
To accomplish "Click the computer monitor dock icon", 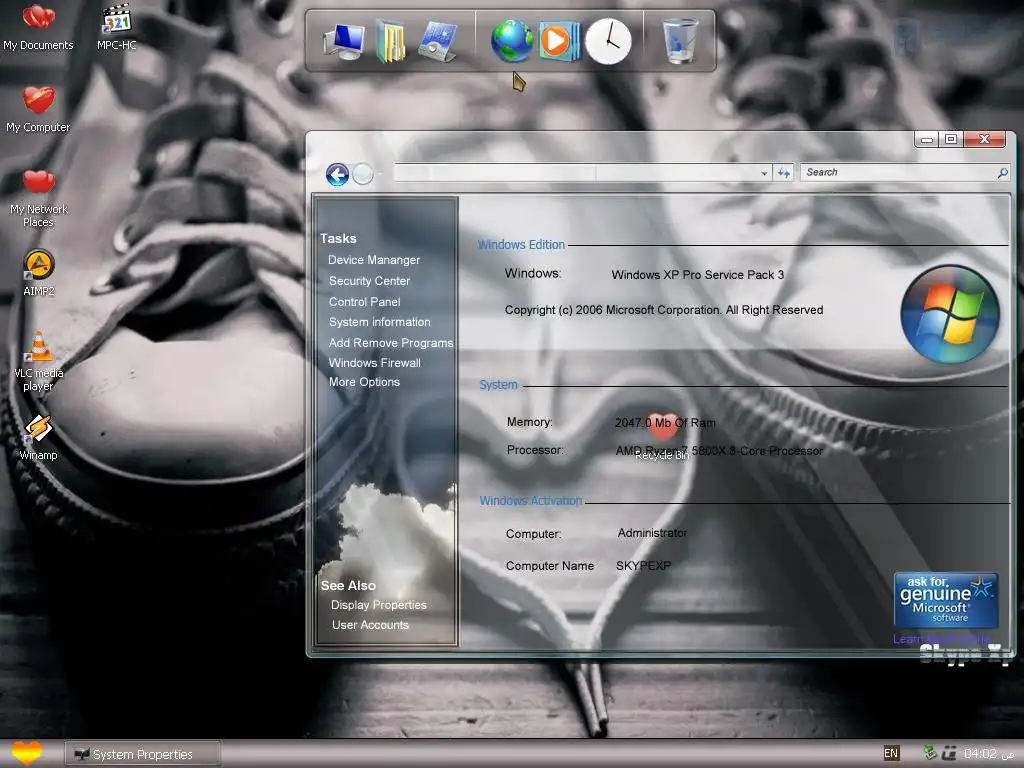I will (x=344, y=41).
